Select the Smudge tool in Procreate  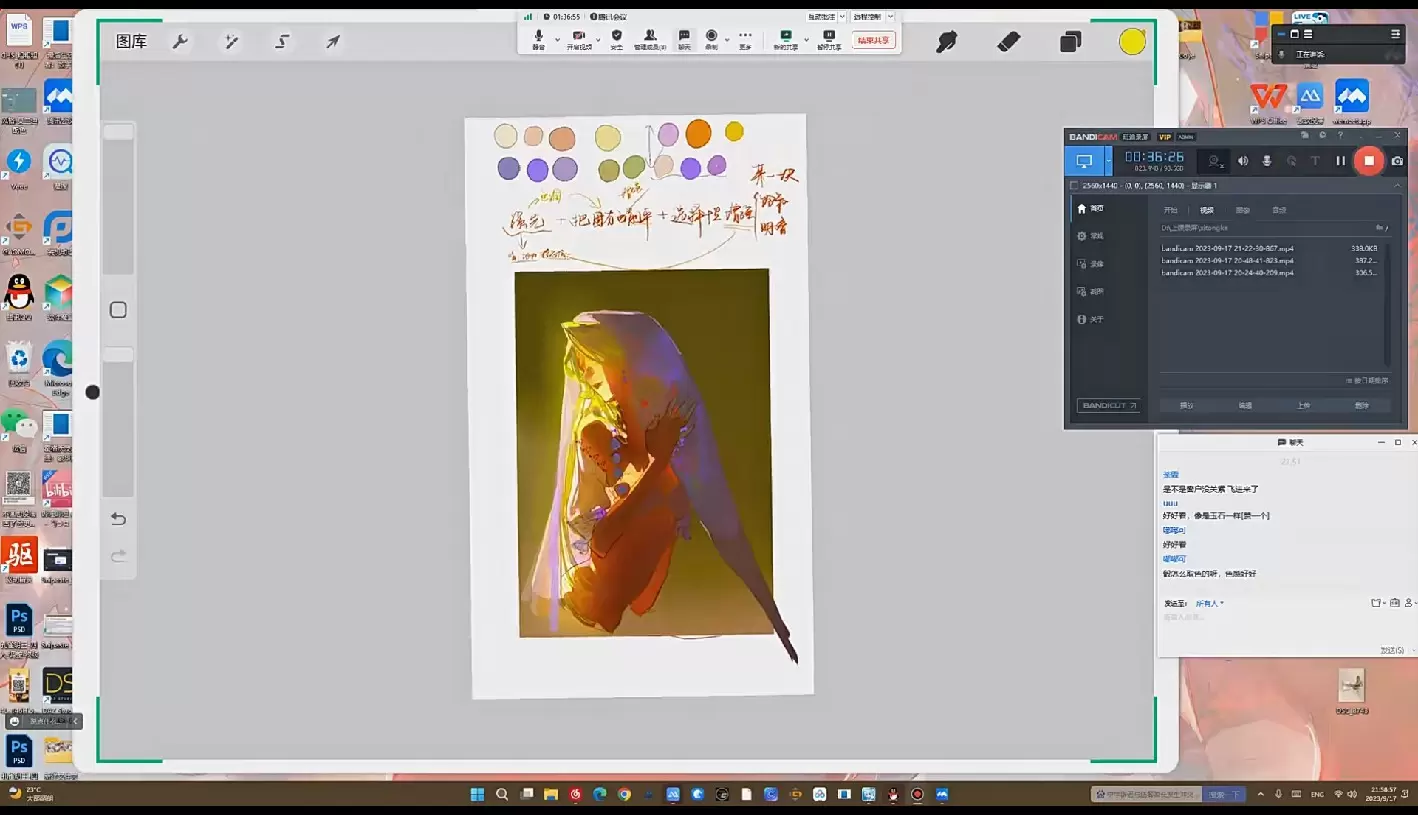(946, 41)
